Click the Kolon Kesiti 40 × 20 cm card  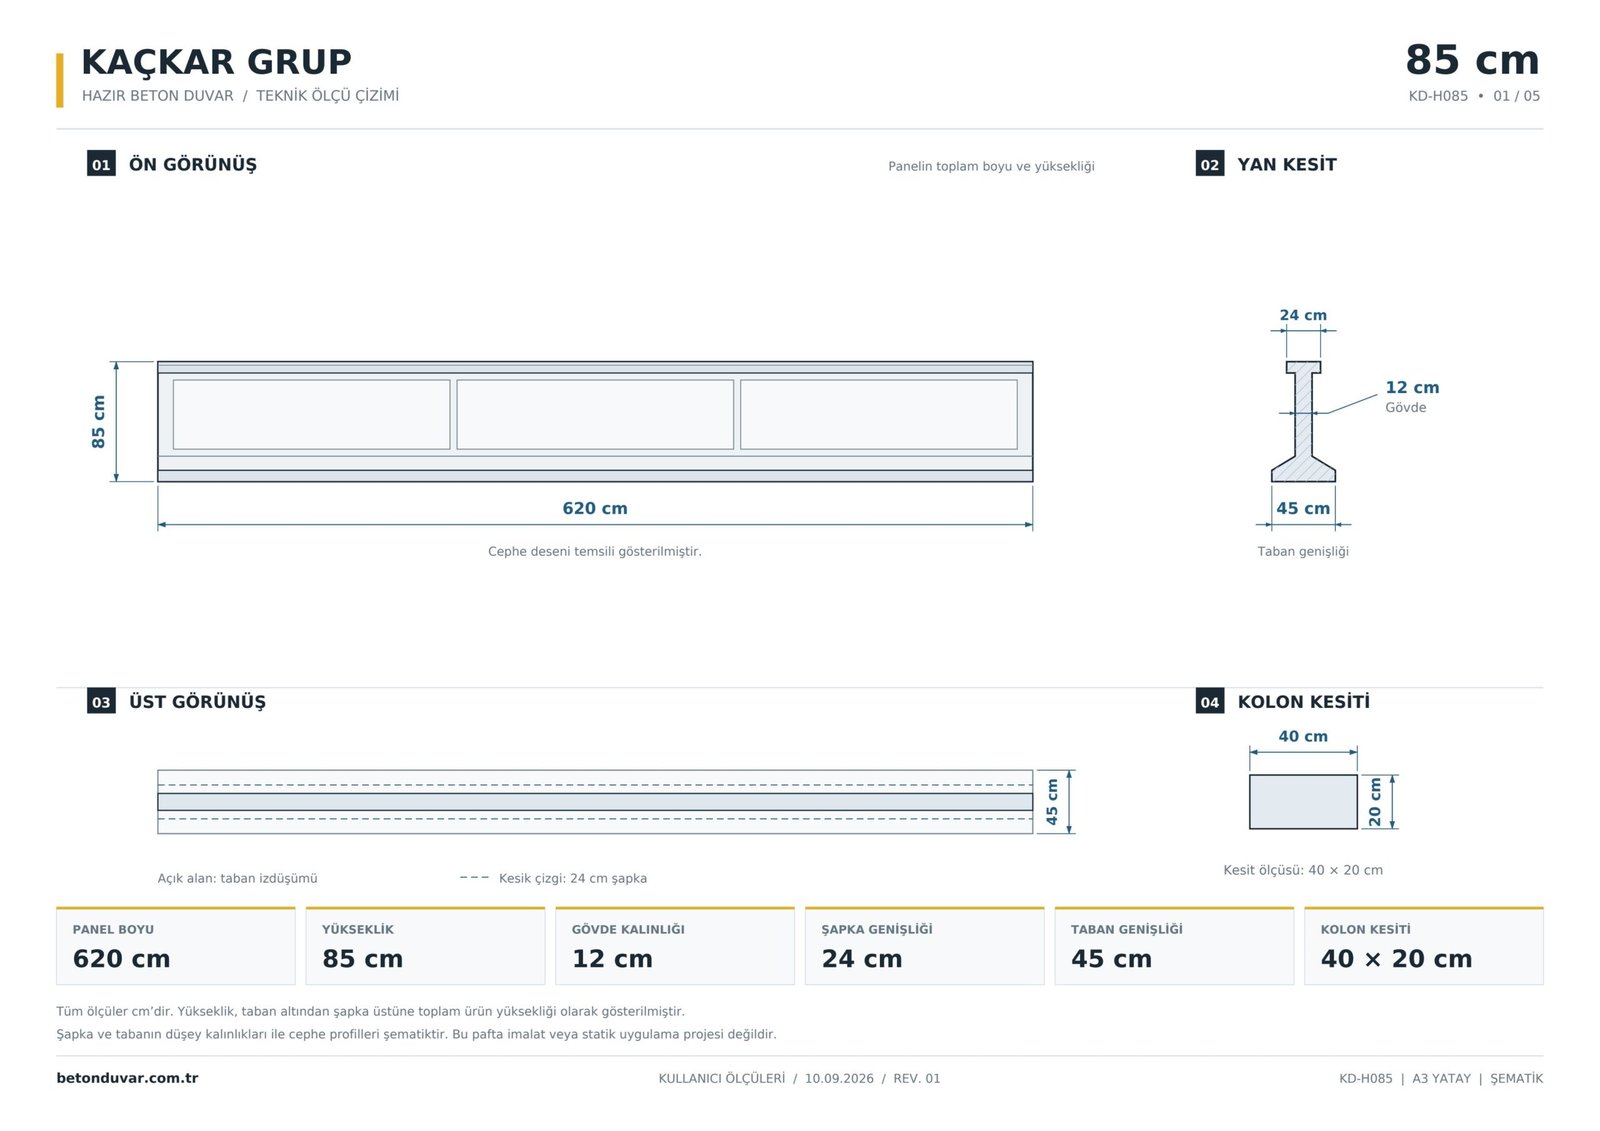[1424, 946]
